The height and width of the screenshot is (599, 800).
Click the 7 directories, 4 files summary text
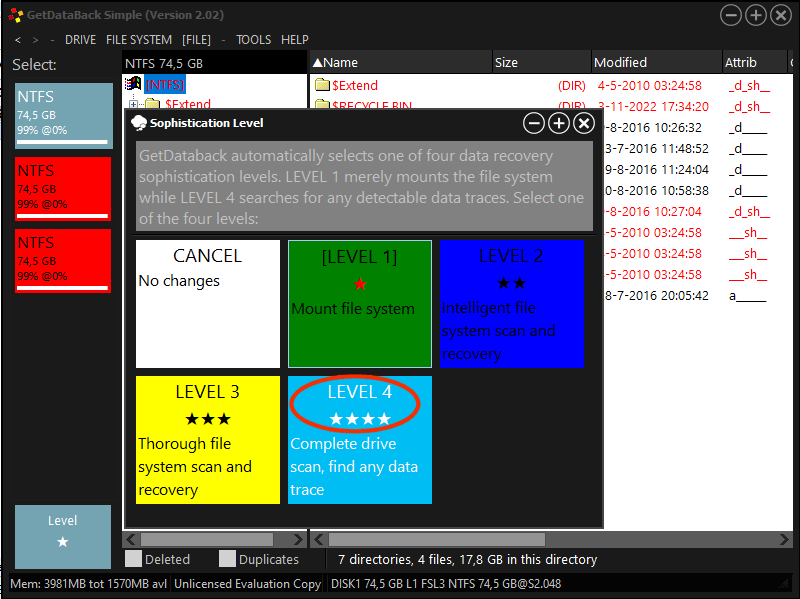click(467, 560)
